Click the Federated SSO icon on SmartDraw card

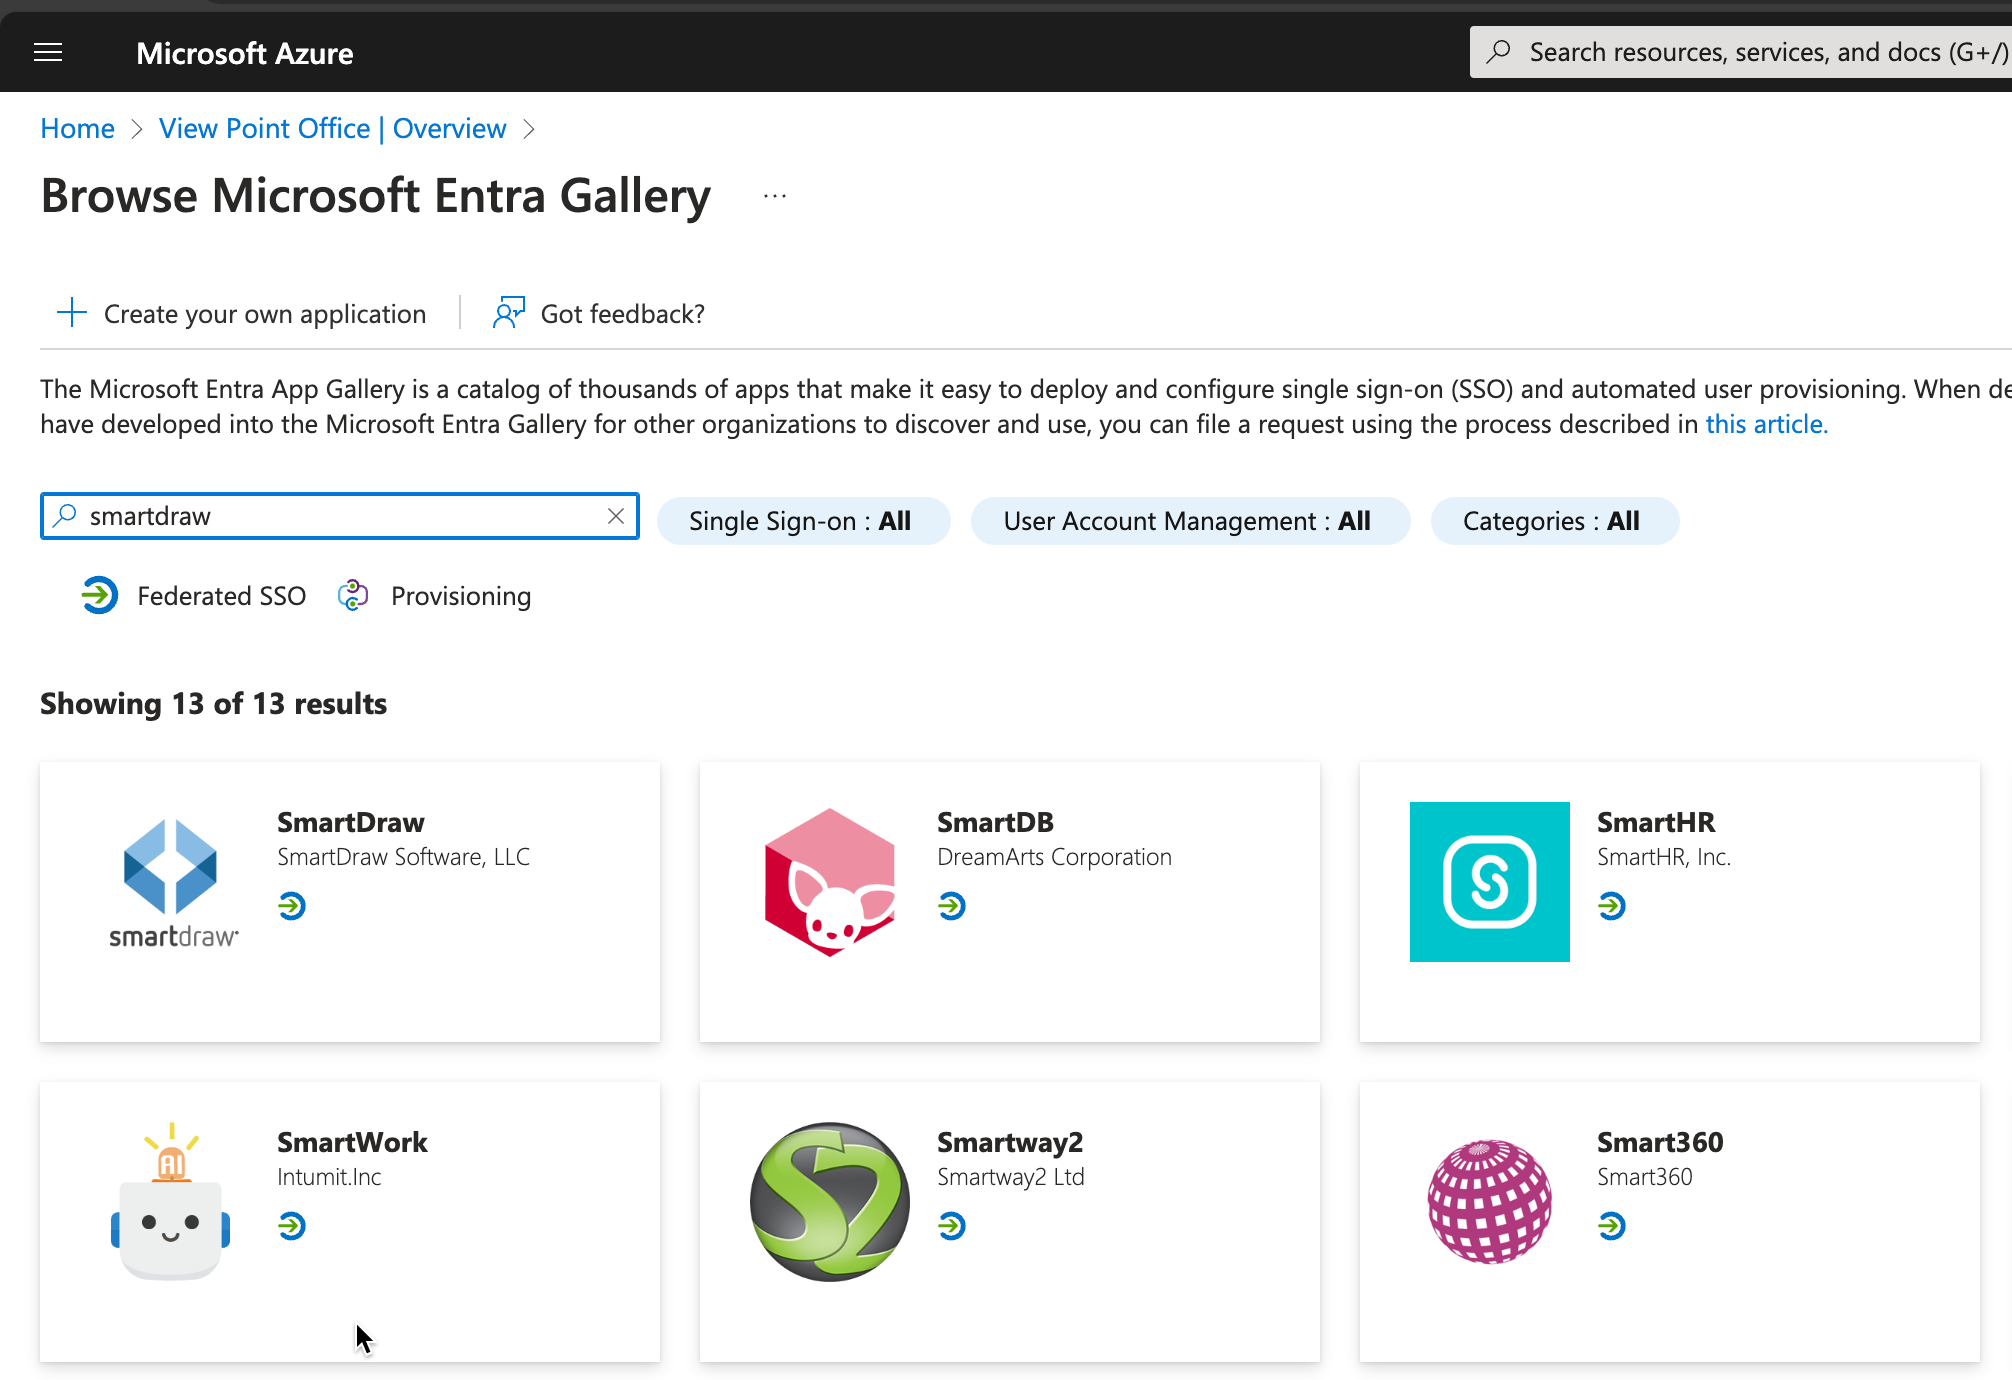[x=291, y=907]
